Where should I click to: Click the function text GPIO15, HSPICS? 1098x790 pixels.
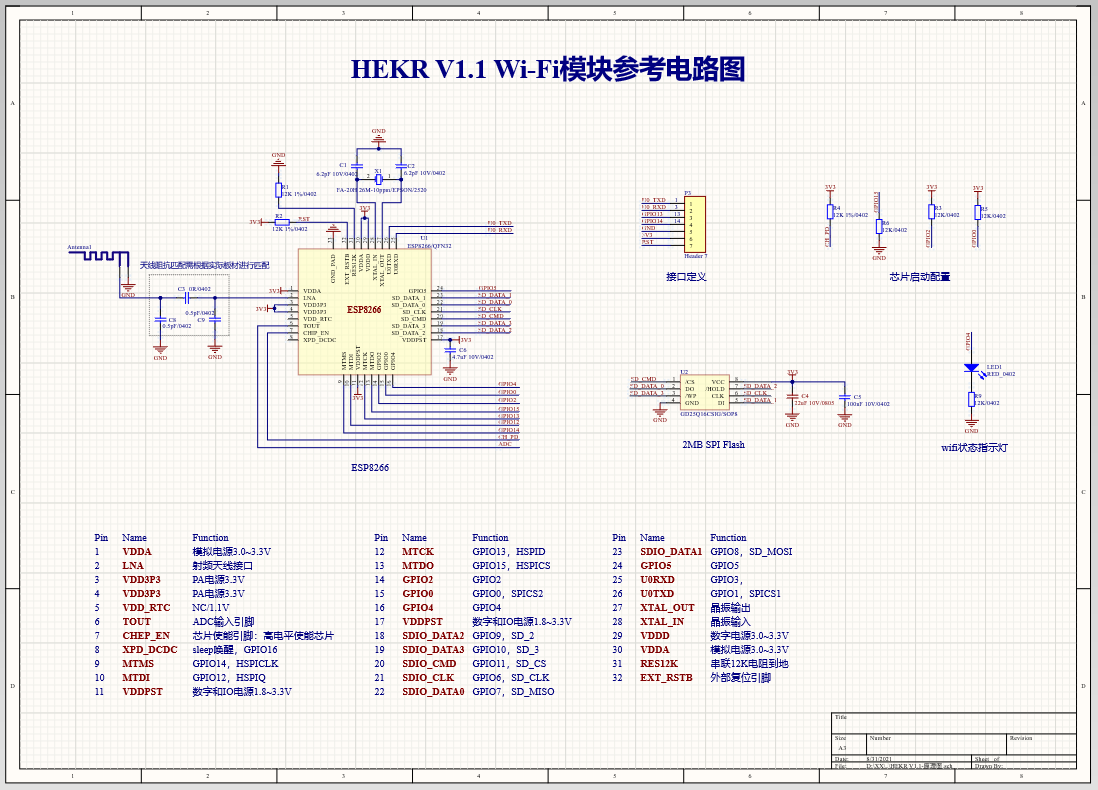(x=511, y=565)
